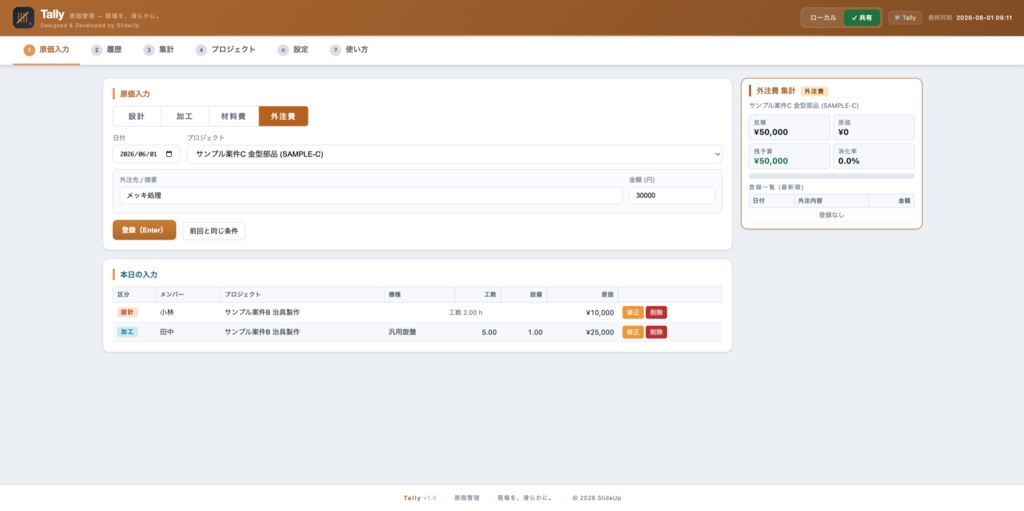Viewport: 1024px width, 511px height.
Task: Open the 集計 tab
Action: (x=159, y=50)
